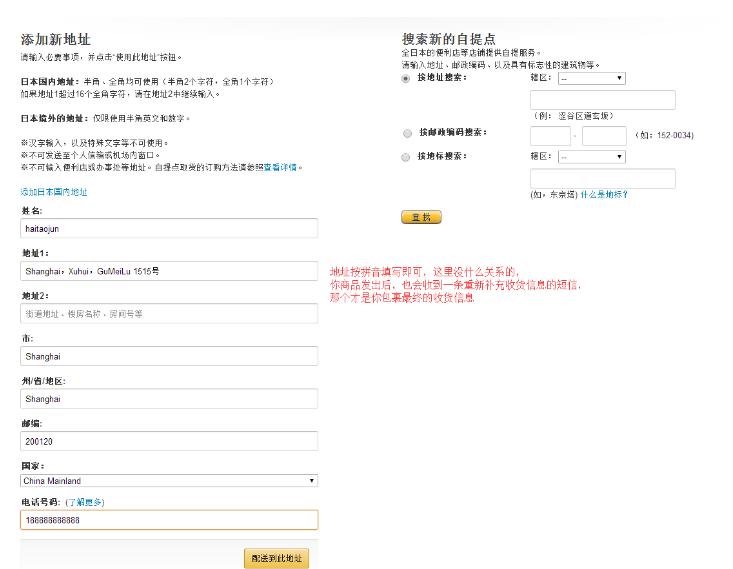Select the 按地址搜索 radio button
Viewport: 733px width, 569px height.
[x=406, y=78]
